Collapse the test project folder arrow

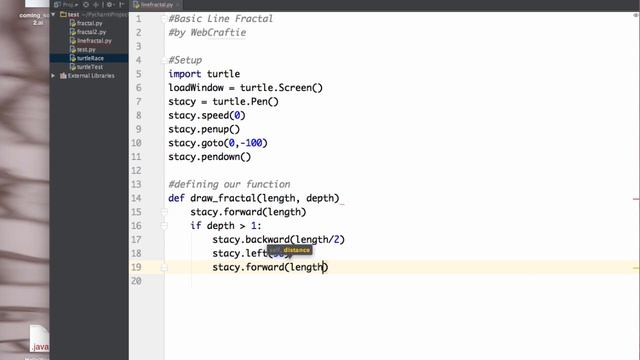pos(53,14)
